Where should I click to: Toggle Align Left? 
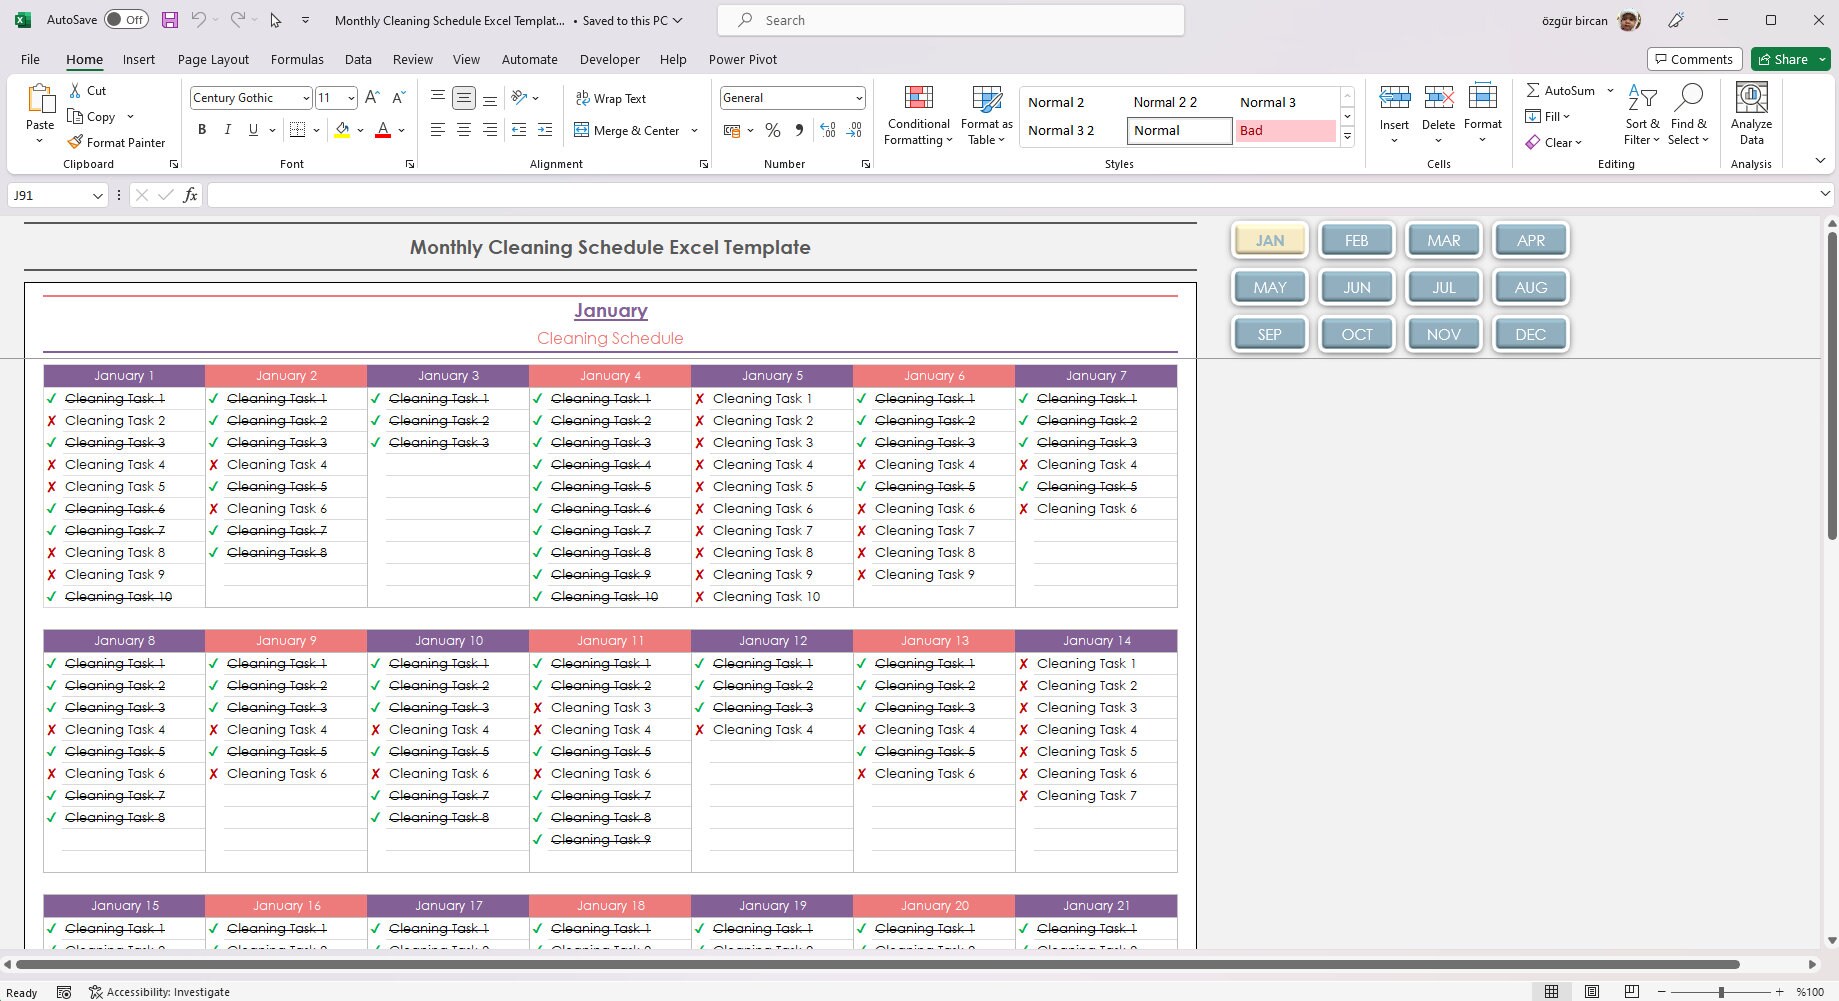click(x=438, y=130)
